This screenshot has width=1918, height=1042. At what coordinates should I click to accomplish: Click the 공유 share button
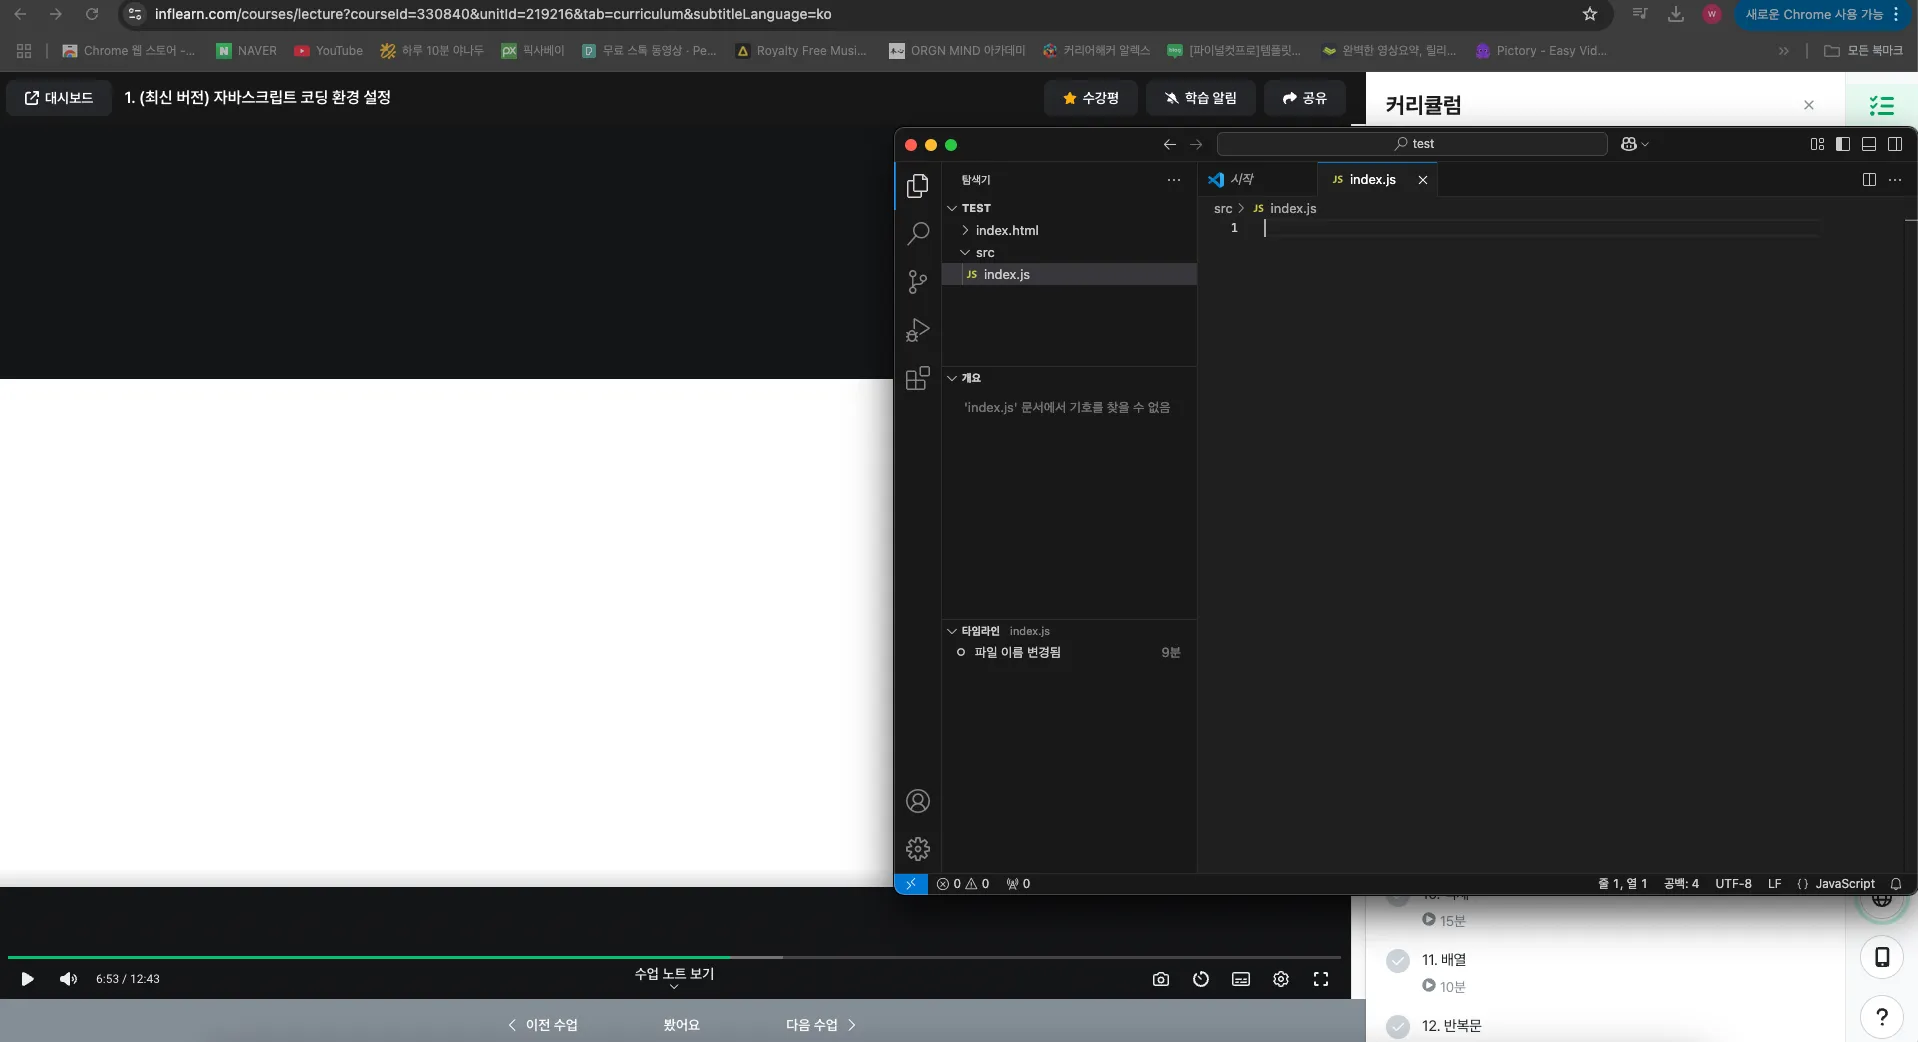[1304, 98]
